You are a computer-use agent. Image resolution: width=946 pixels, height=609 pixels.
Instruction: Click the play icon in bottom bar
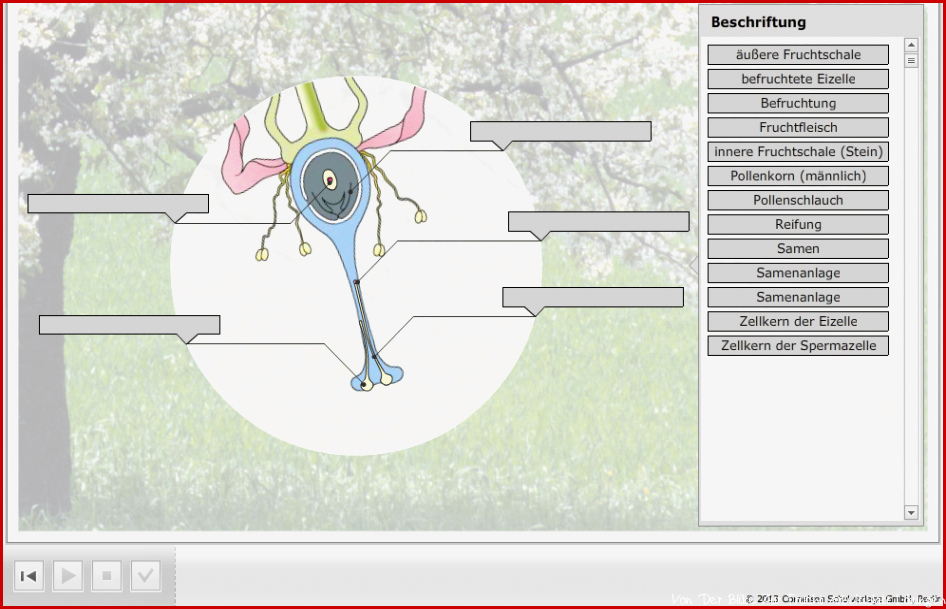pos(68,576)
